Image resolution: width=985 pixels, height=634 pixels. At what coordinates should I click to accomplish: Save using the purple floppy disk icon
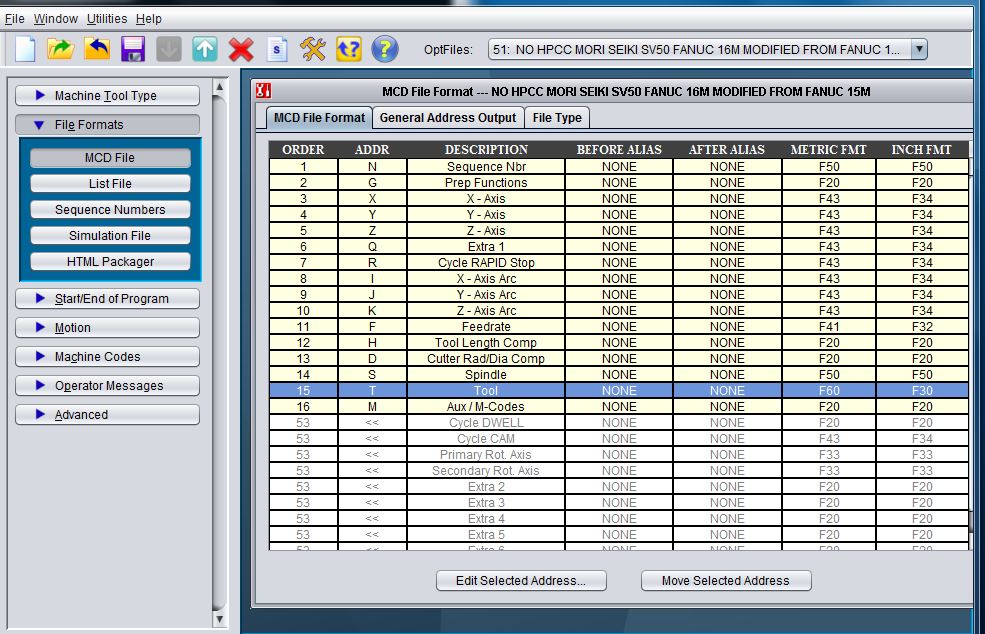pos(133,49)
